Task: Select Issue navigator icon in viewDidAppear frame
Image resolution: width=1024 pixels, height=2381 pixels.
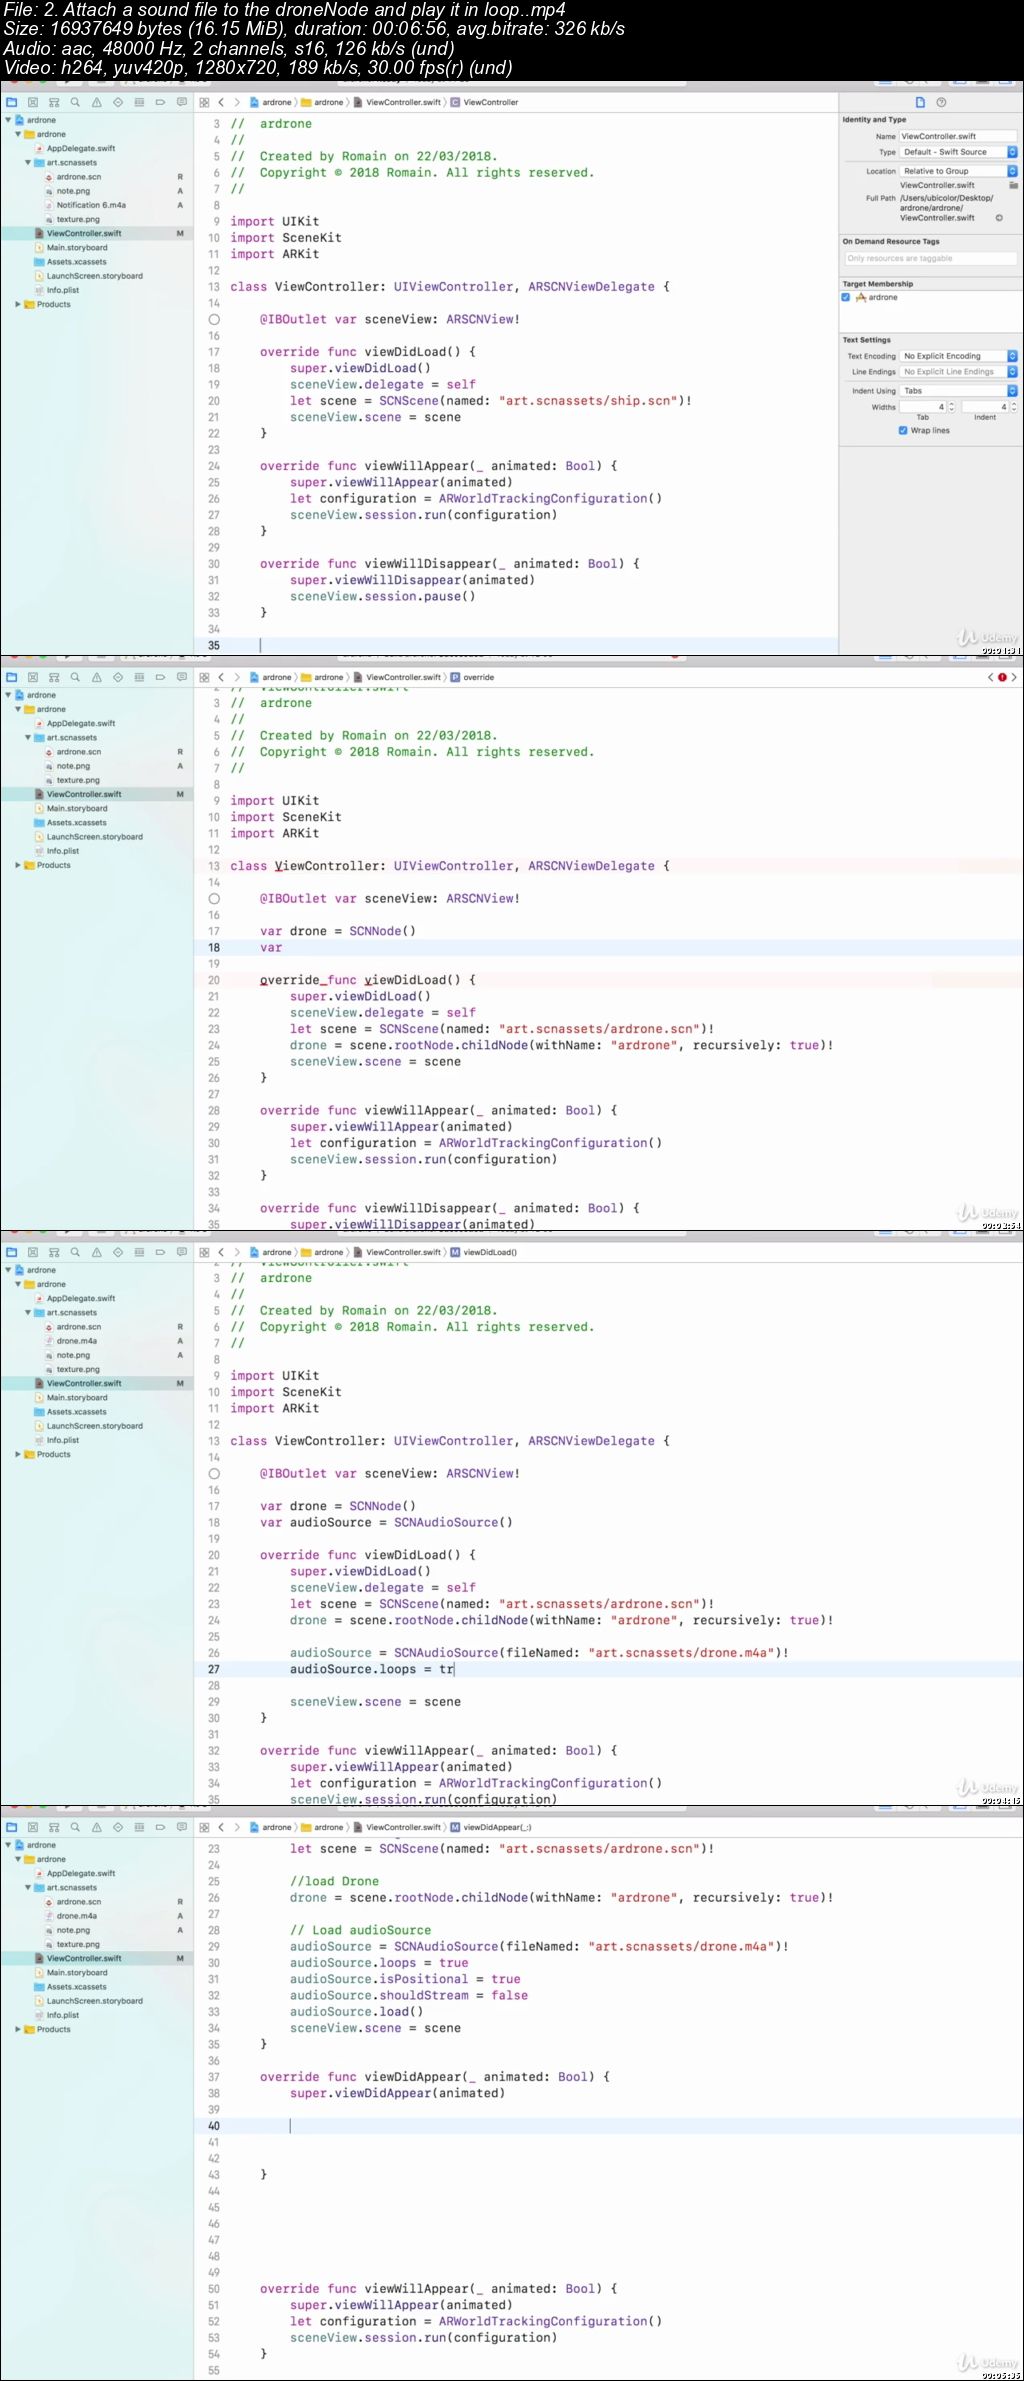Action: 97,1827
